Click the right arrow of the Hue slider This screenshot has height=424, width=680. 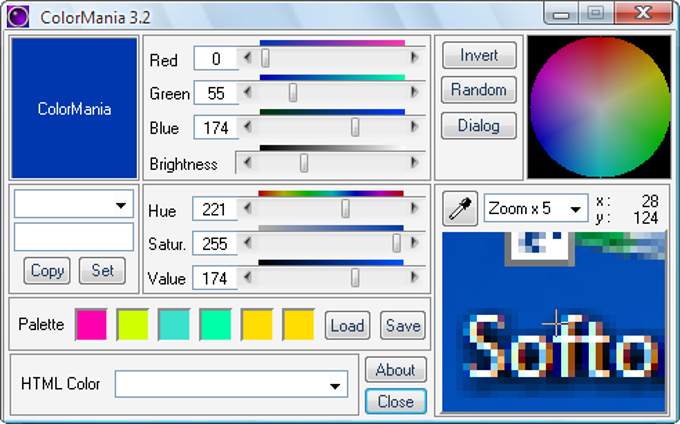(x=415, y=209)
